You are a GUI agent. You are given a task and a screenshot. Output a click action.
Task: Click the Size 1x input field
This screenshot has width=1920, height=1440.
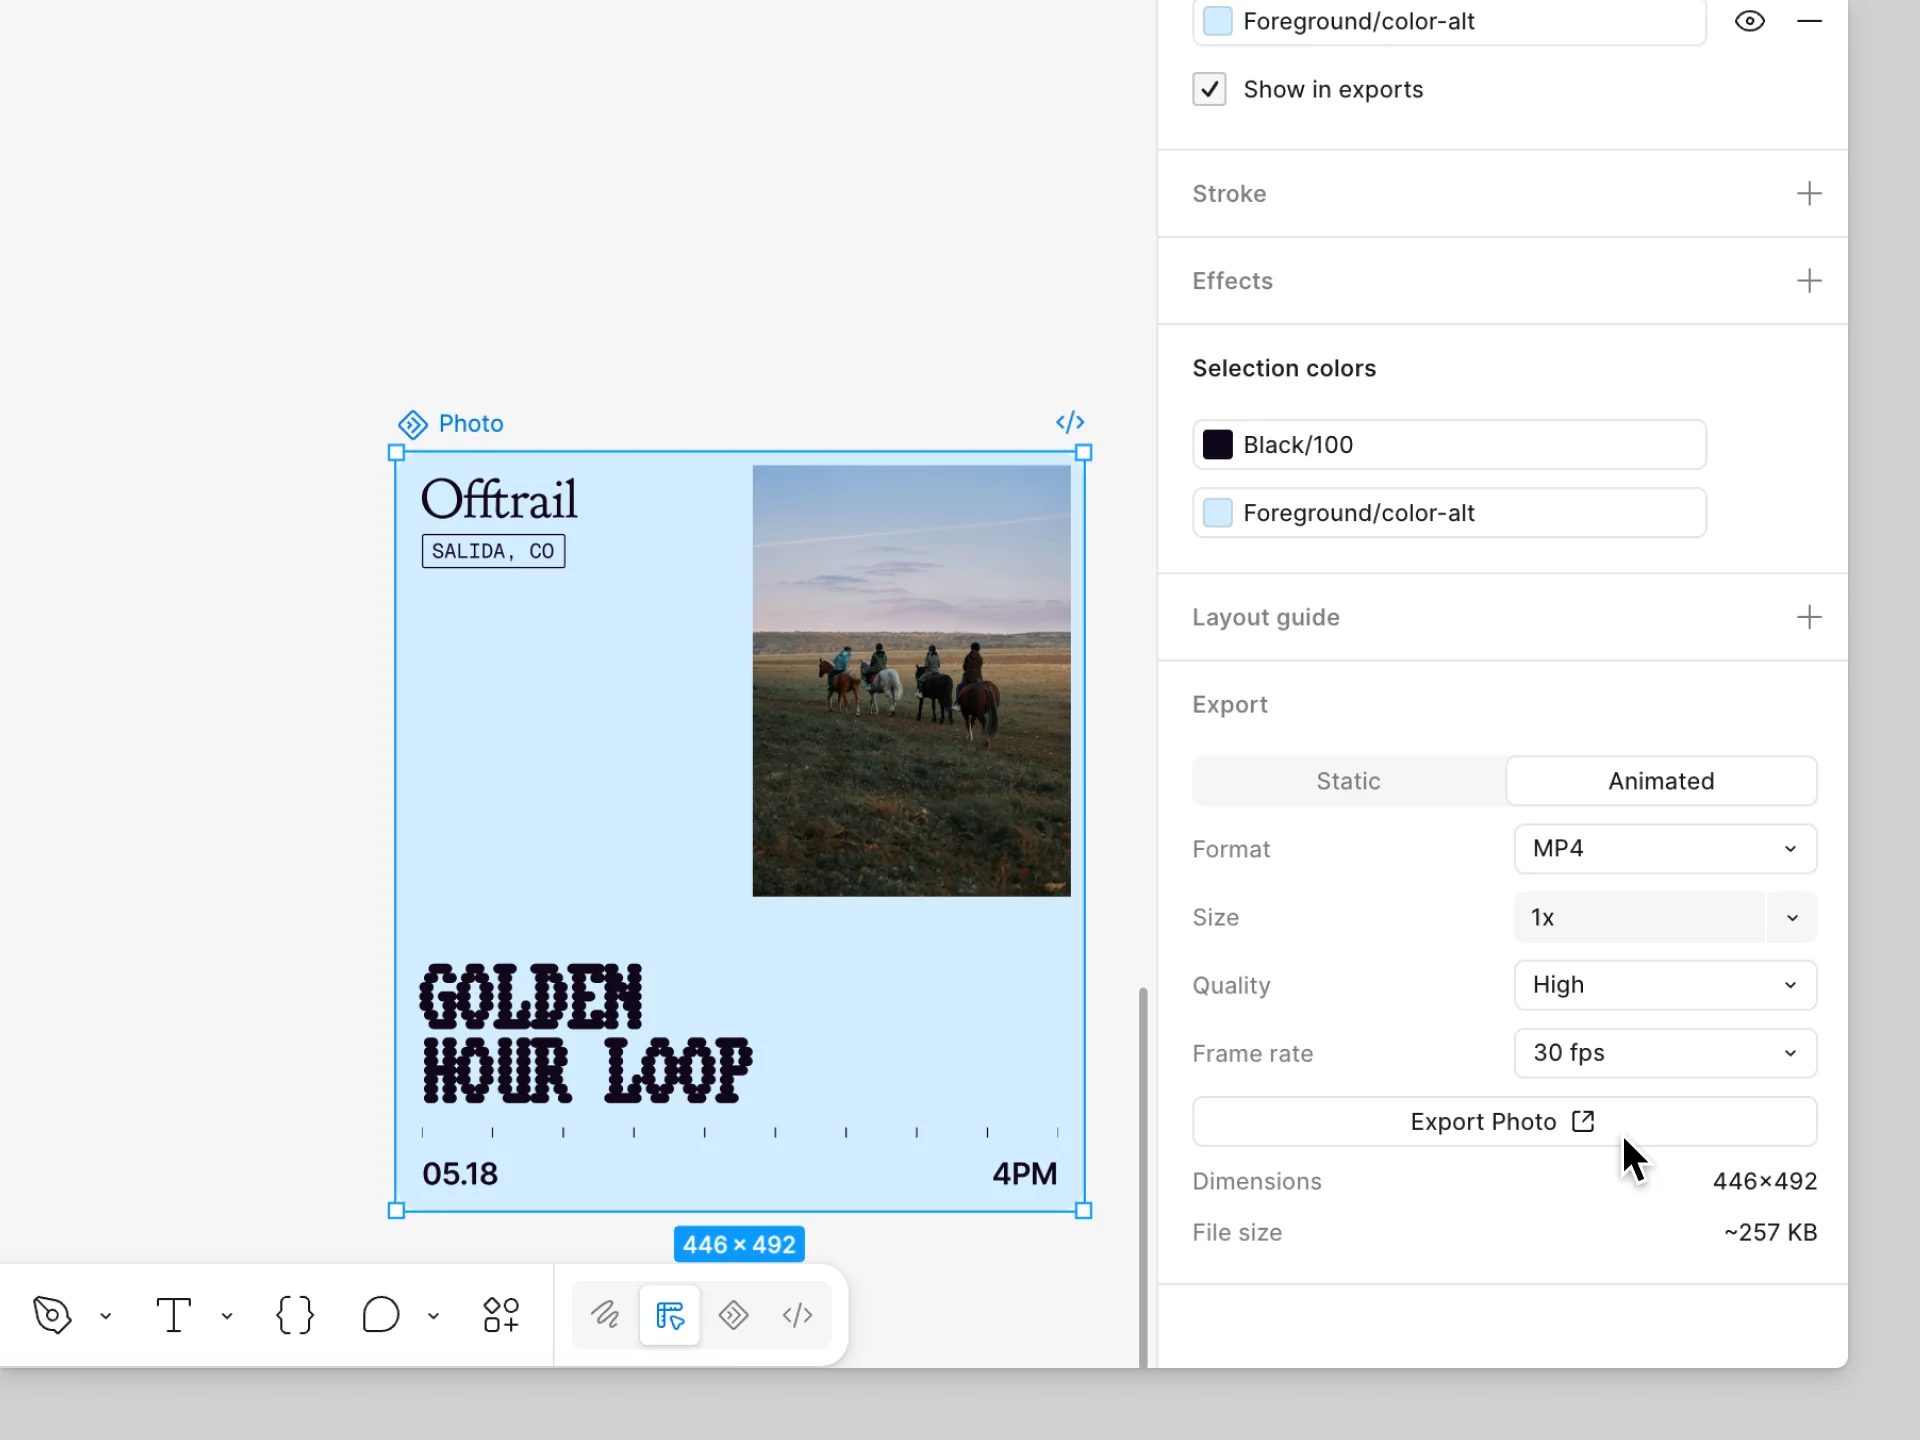click(x=1640, y=917)
